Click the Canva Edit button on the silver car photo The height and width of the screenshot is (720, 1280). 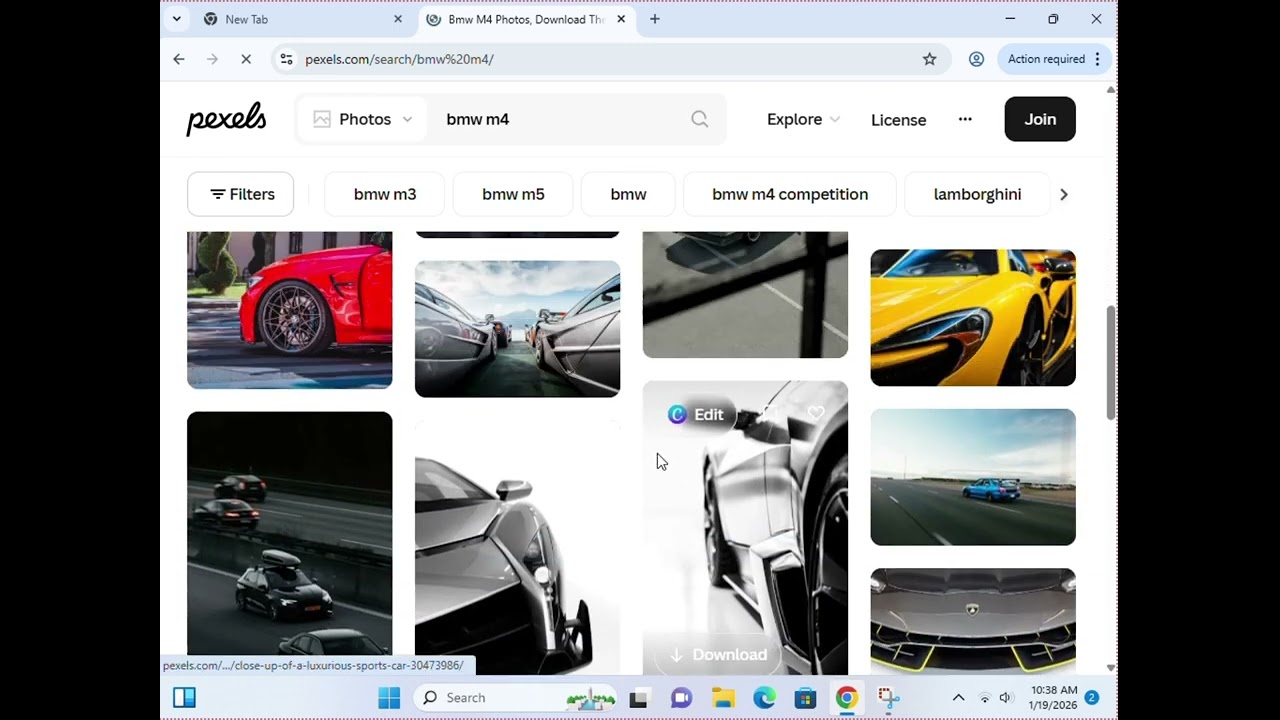(697, 414)
